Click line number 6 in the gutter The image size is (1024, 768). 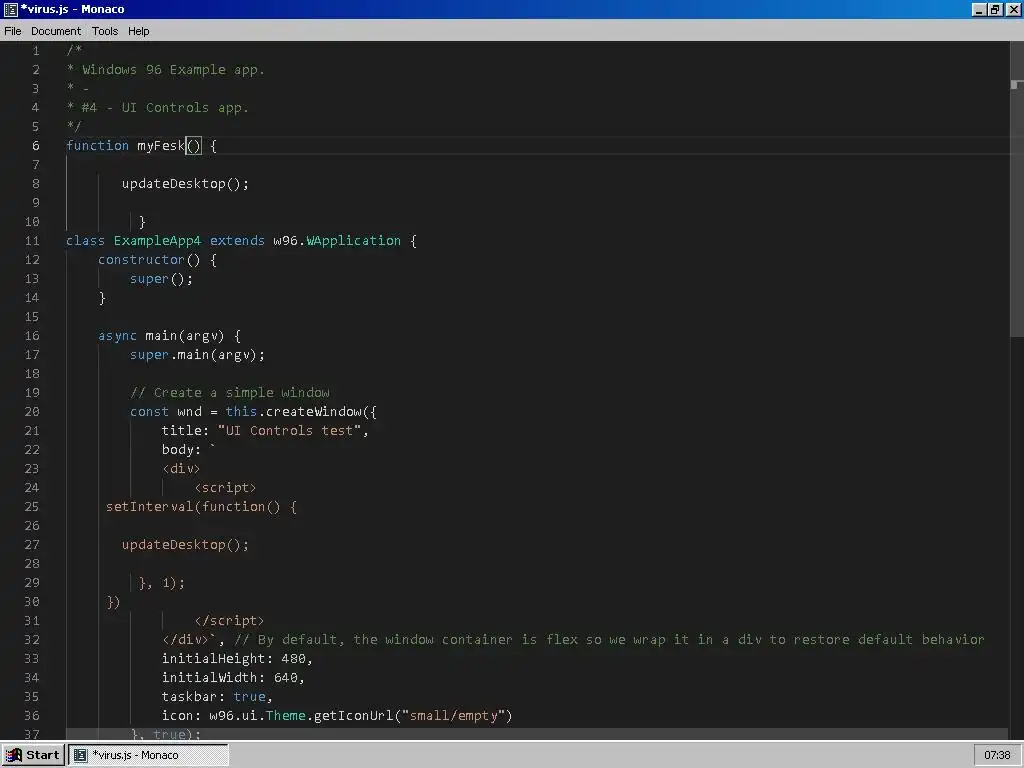click(36, 146)
